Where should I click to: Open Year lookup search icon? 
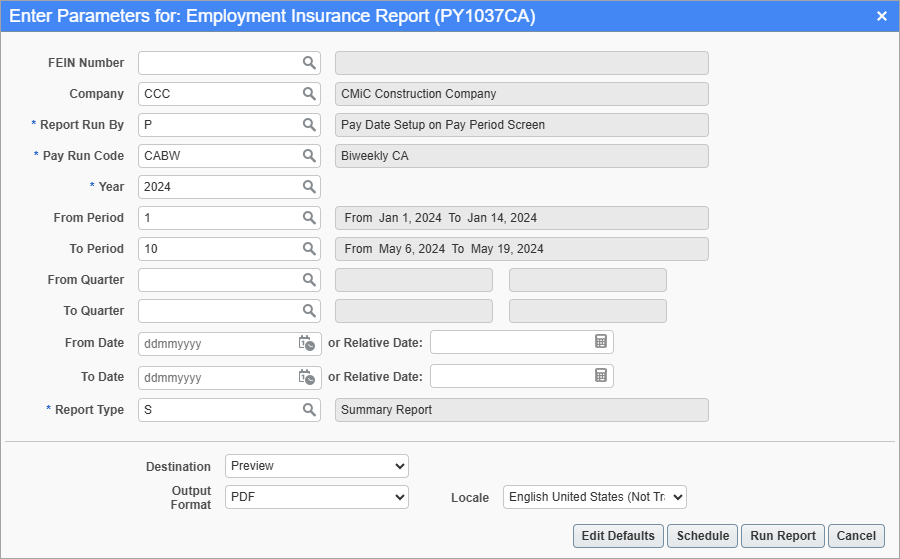tap(309, 187)
